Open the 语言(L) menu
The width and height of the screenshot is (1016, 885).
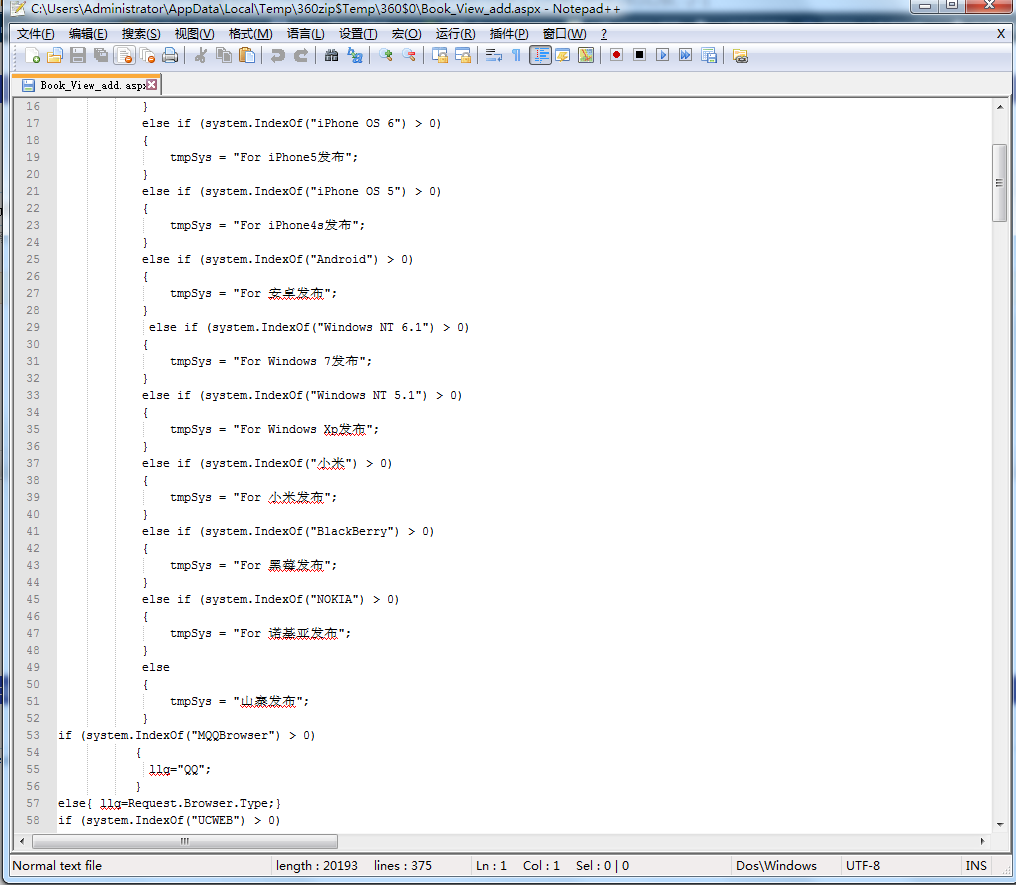pos(305,34)
